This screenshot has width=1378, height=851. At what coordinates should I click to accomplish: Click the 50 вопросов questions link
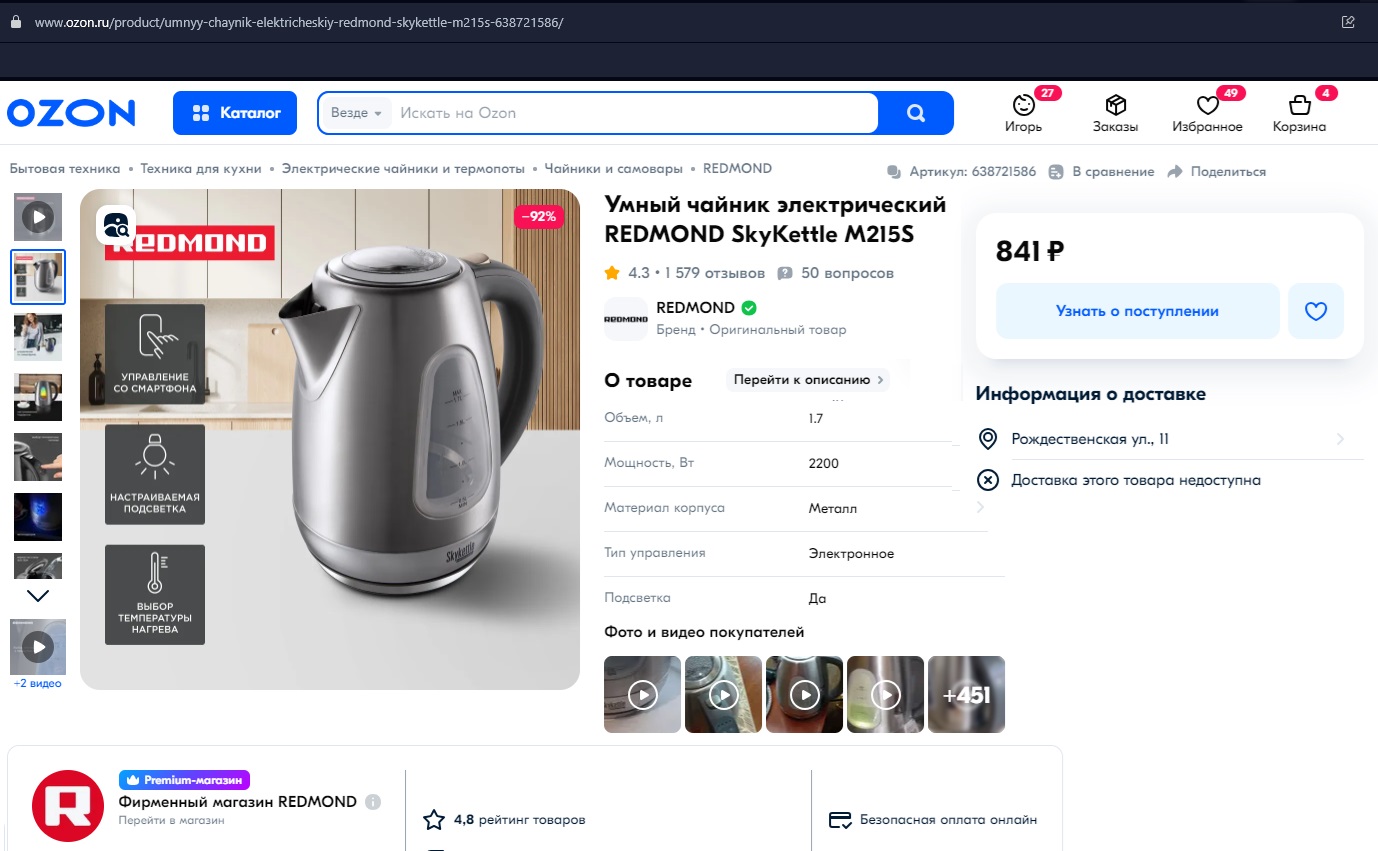pyautogui.click(x=835, y=273)
